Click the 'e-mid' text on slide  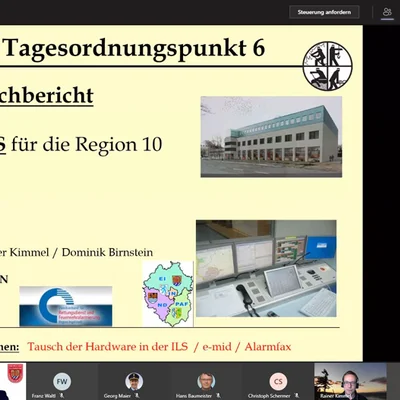click(x=217, y=347)
